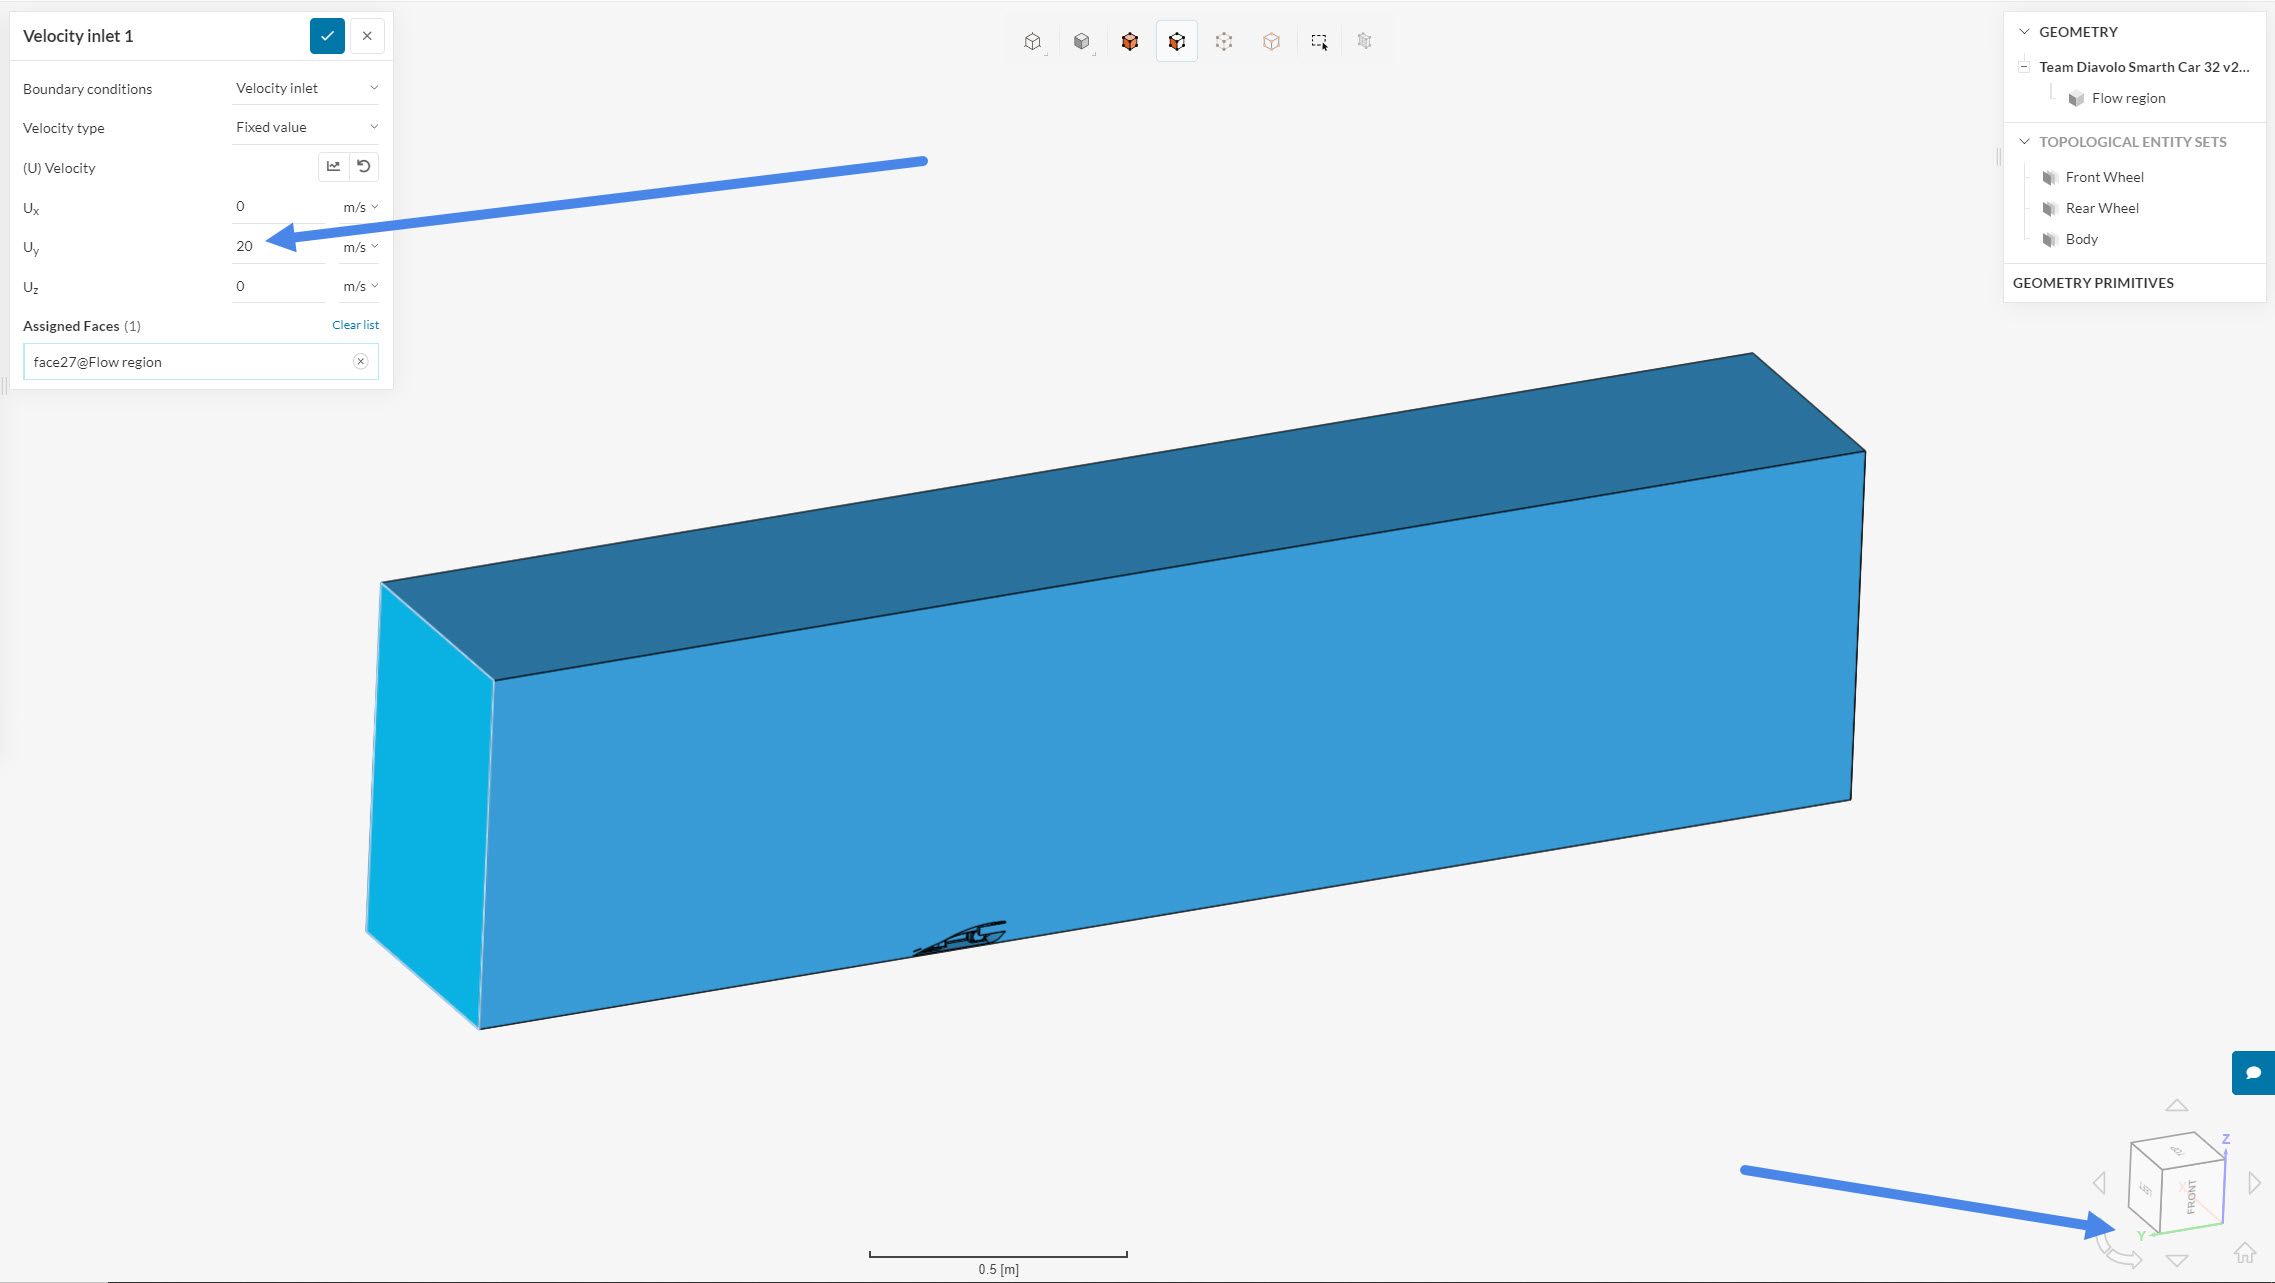
Task: Click the FRONT face of orientation cube
Action: (x=2191, y=1195)
